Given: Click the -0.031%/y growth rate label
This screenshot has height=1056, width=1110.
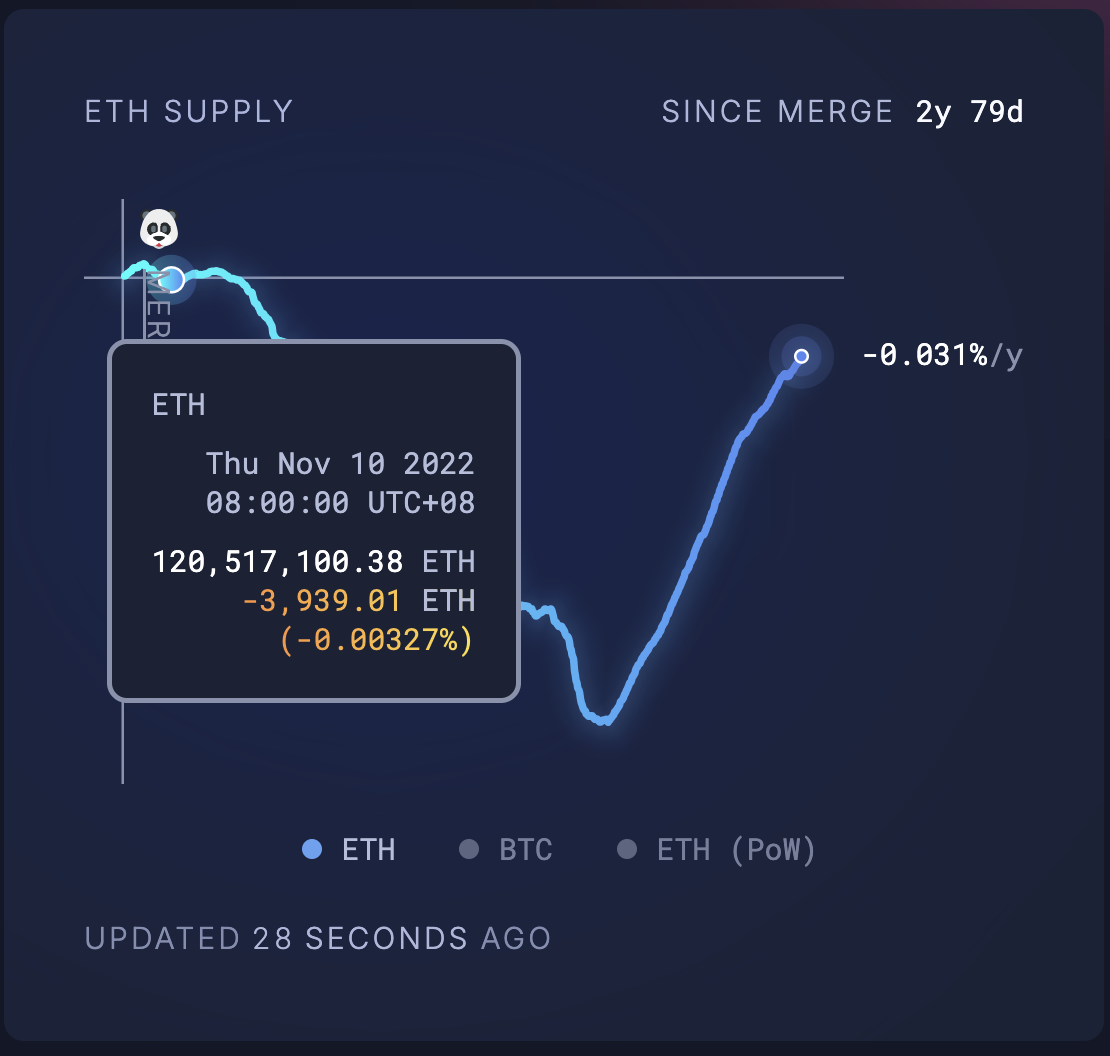Looking at the screenshot, I should [941, 355].
